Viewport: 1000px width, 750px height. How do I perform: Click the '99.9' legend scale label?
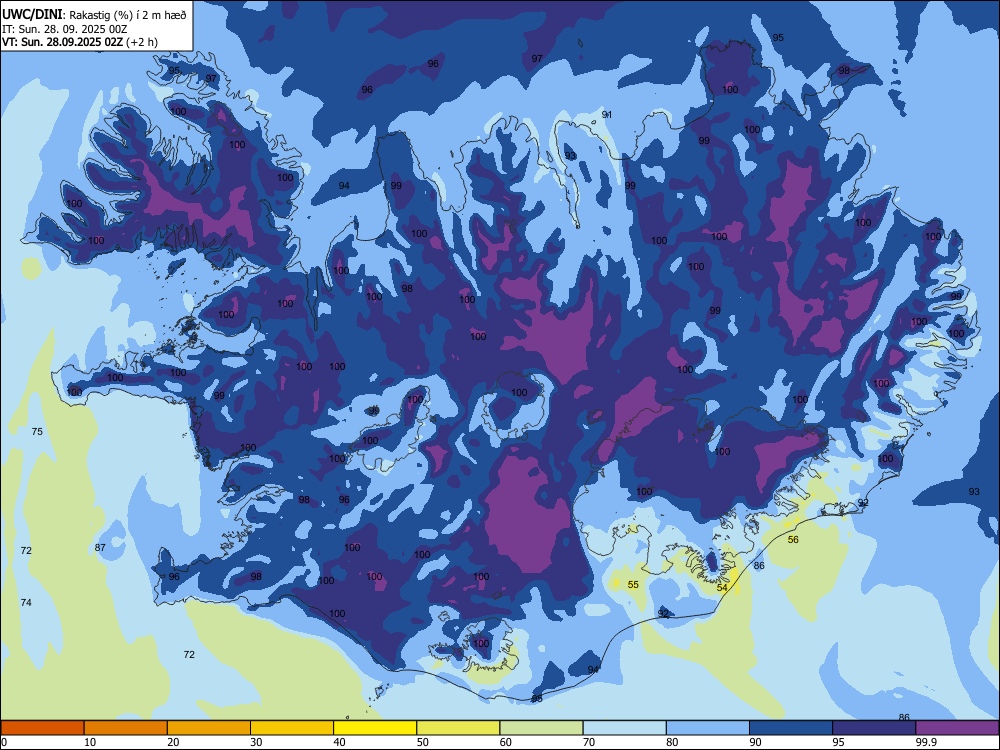click(925, 742)
